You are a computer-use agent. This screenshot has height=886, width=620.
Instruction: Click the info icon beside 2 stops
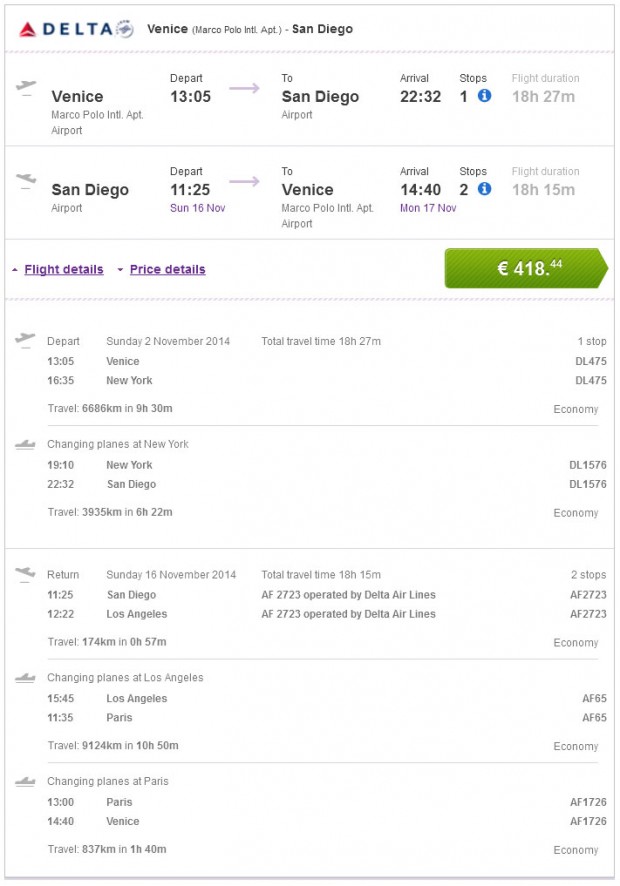pos(486,189)
